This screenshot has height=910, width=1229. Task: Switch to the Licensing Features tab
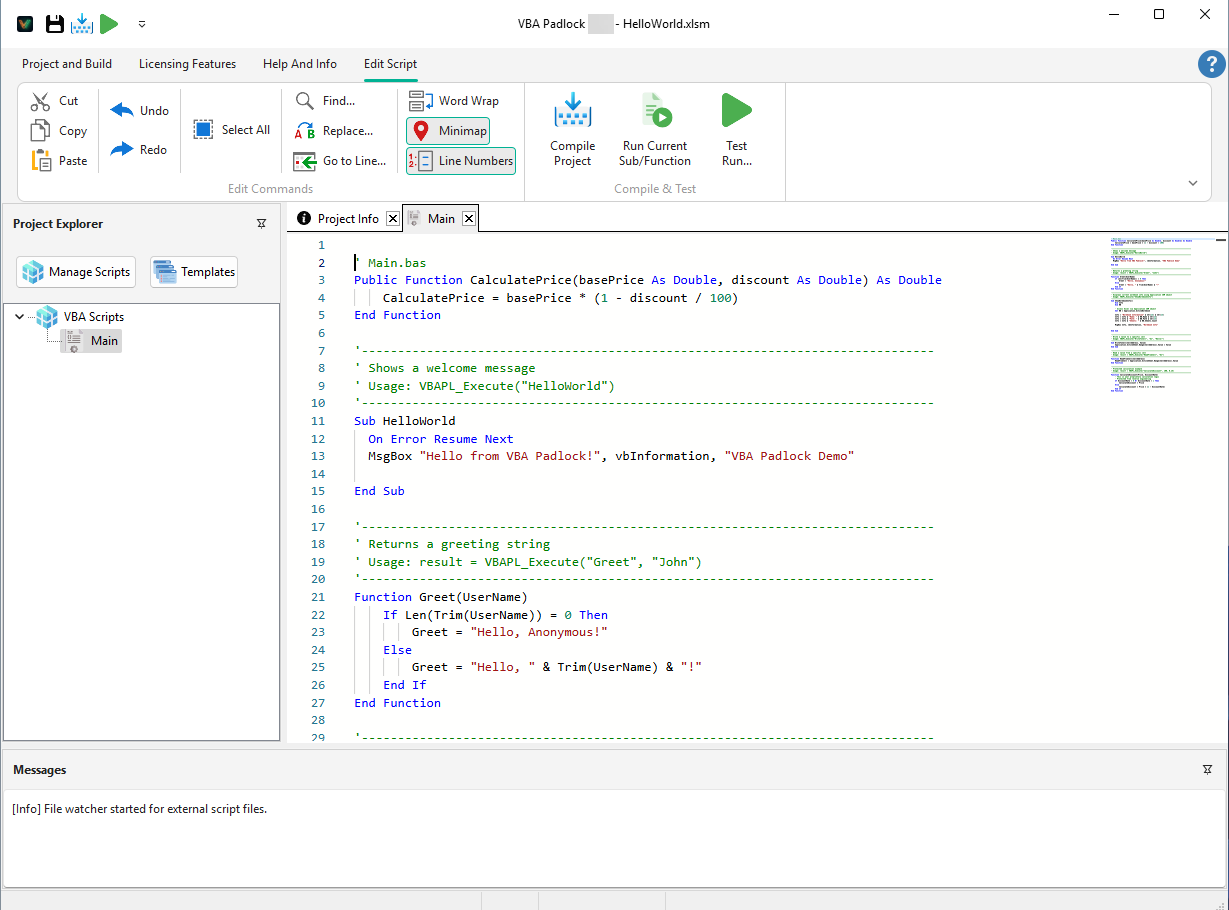click(187, 63)
